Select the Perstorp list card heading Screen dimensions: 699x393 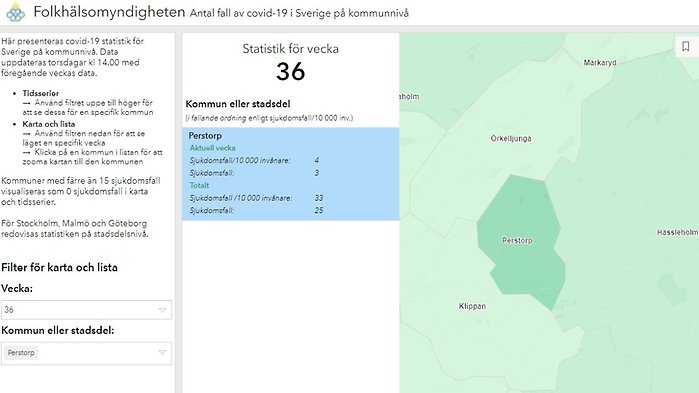pyautogui.click(x=205, y=135)
